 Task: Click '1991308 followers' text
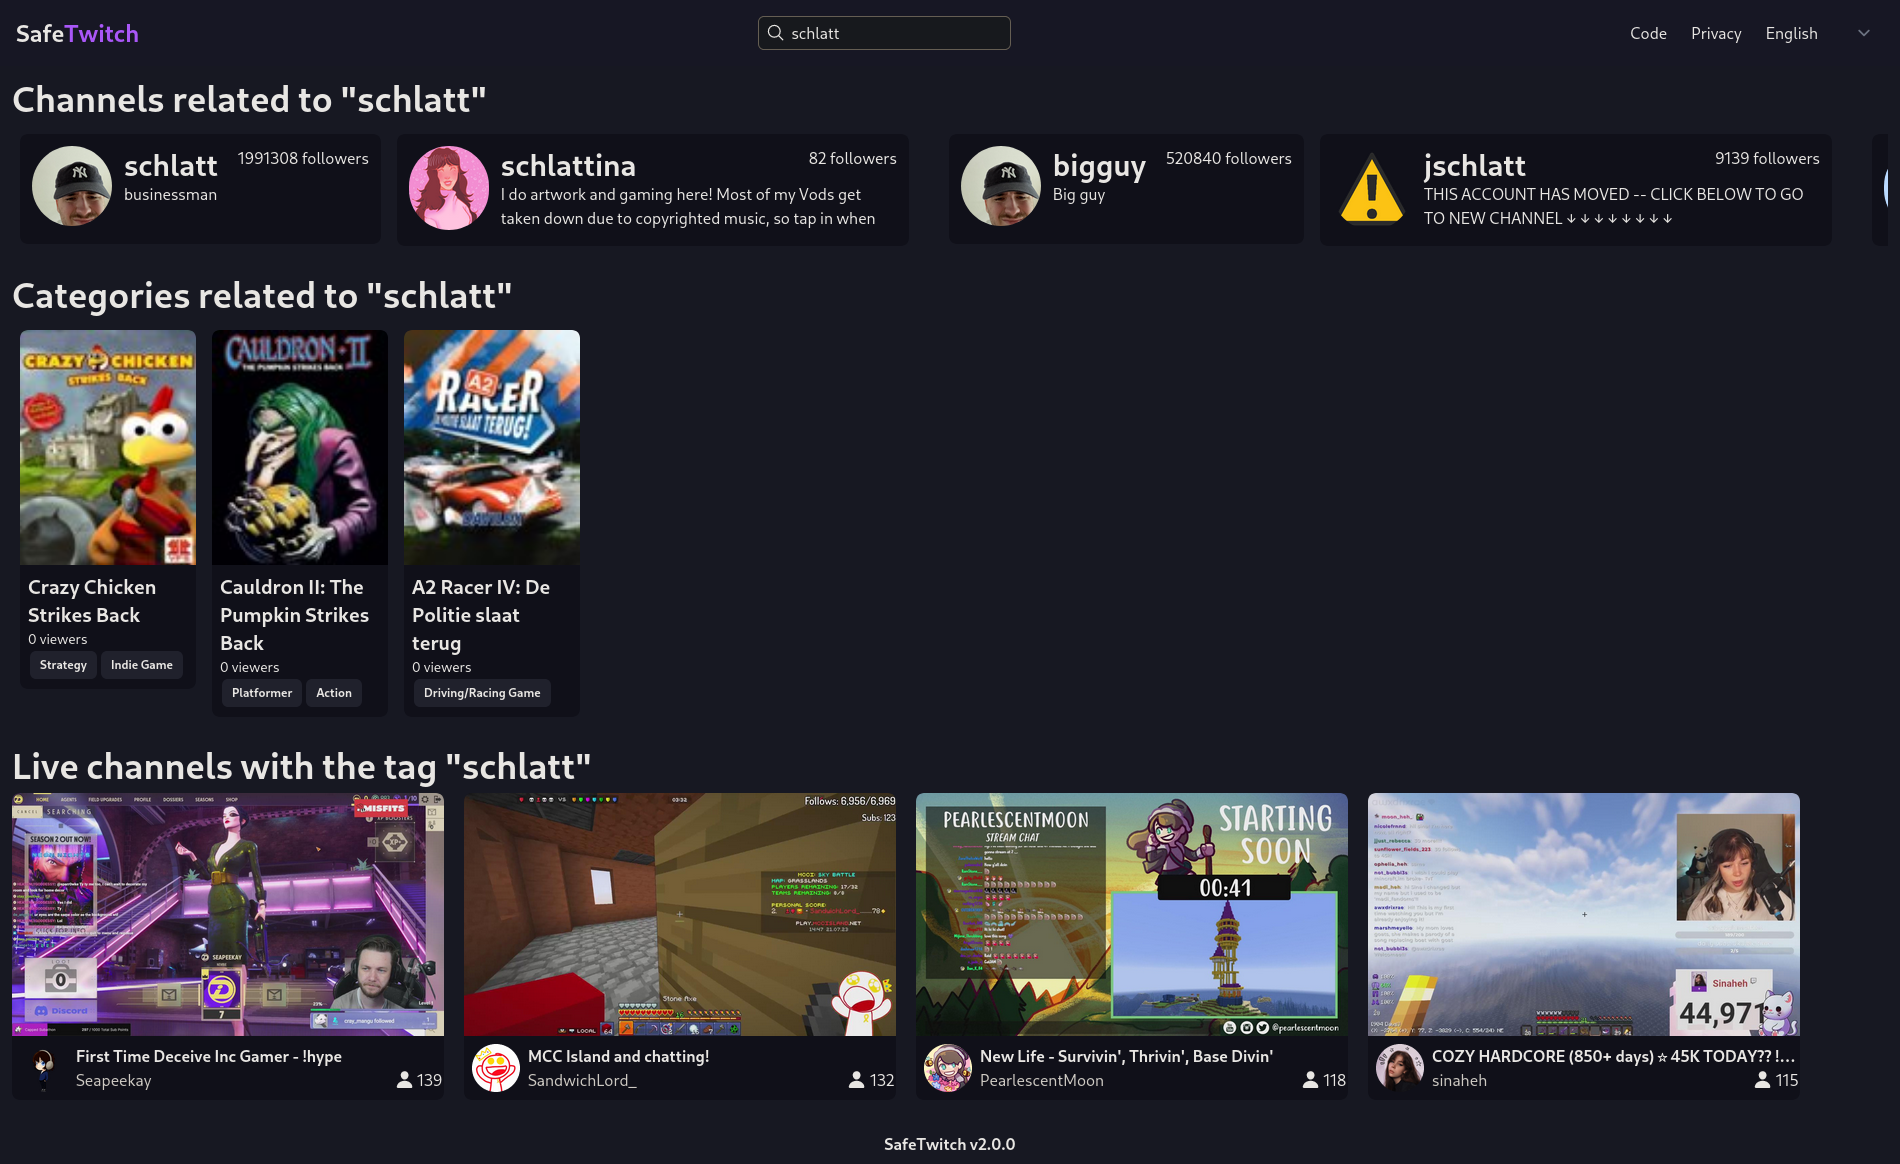pos(303,158)
